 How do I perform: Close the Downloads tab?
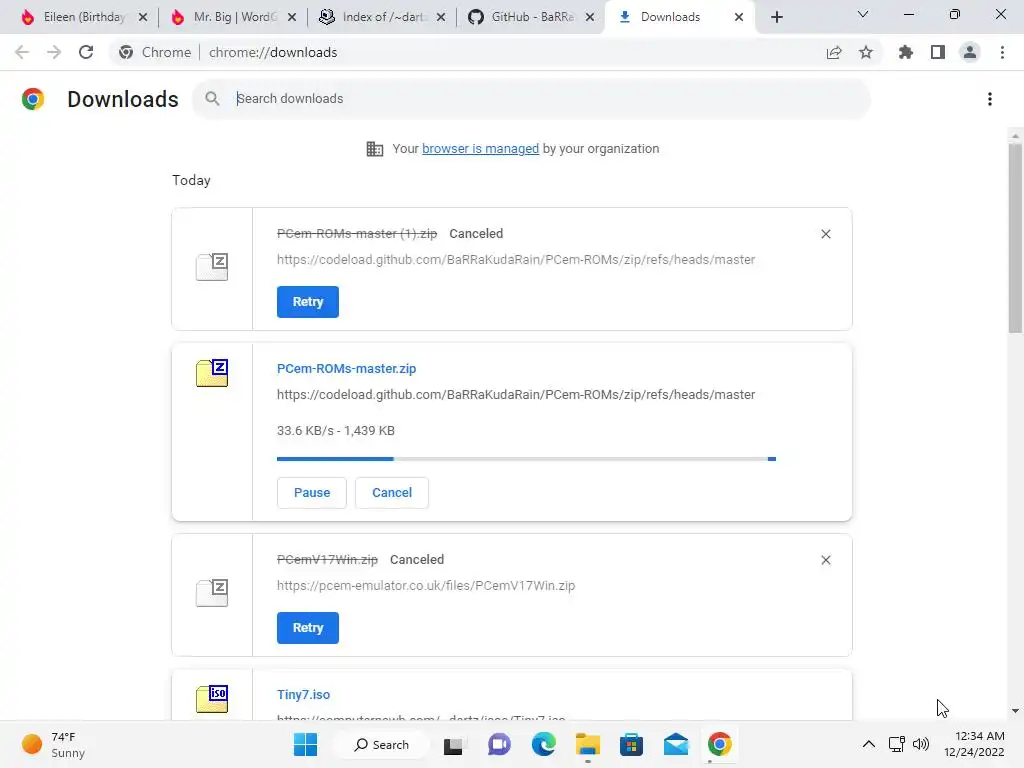(x=739, y=17)
